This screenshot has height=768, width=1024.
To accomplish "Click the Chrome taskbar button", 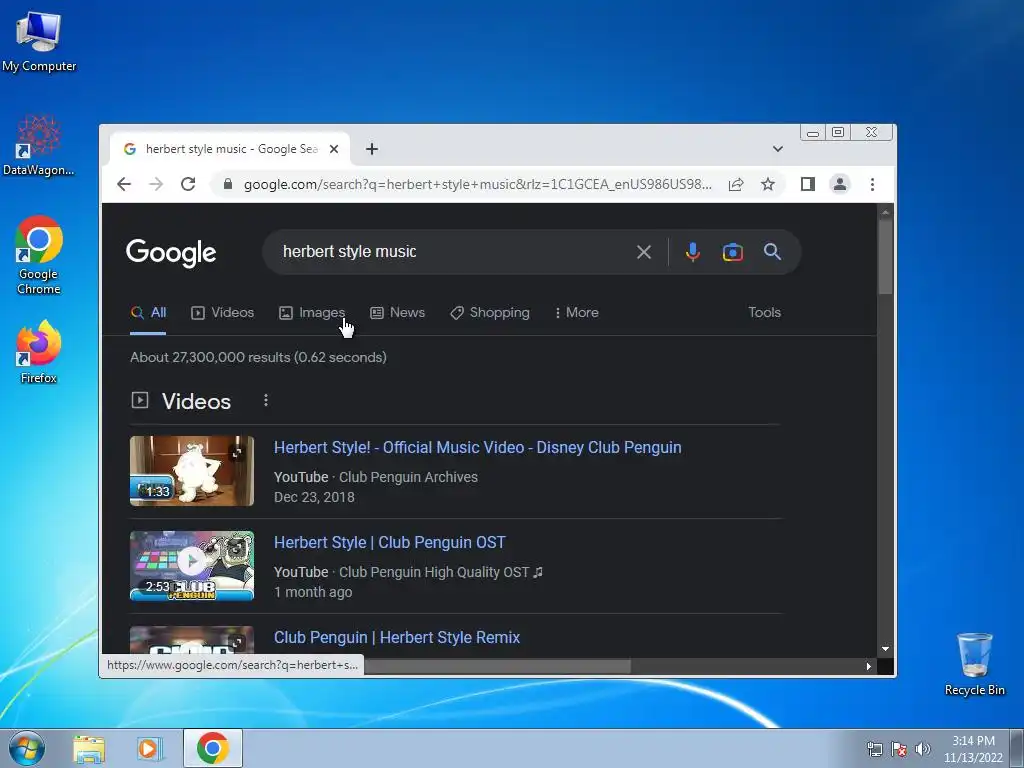I will click(213, 748).
